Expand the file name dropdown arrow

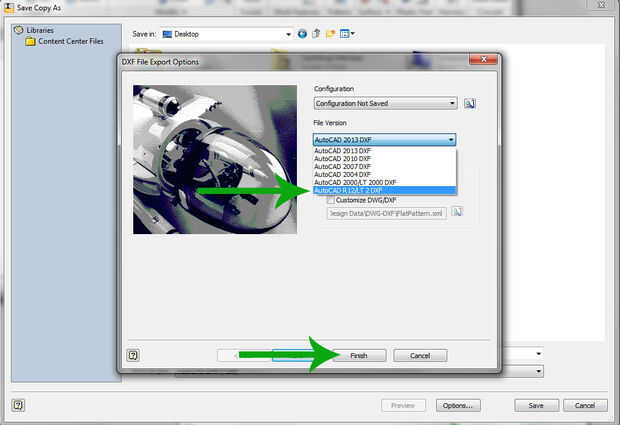coord(539,353)
